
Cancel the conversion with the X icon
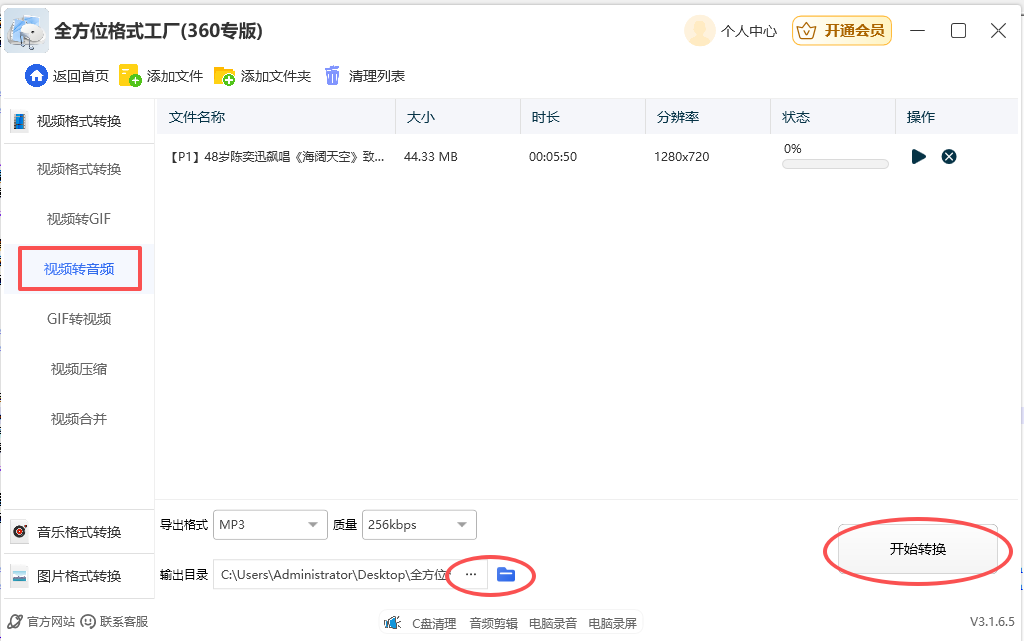coord(948,156)
